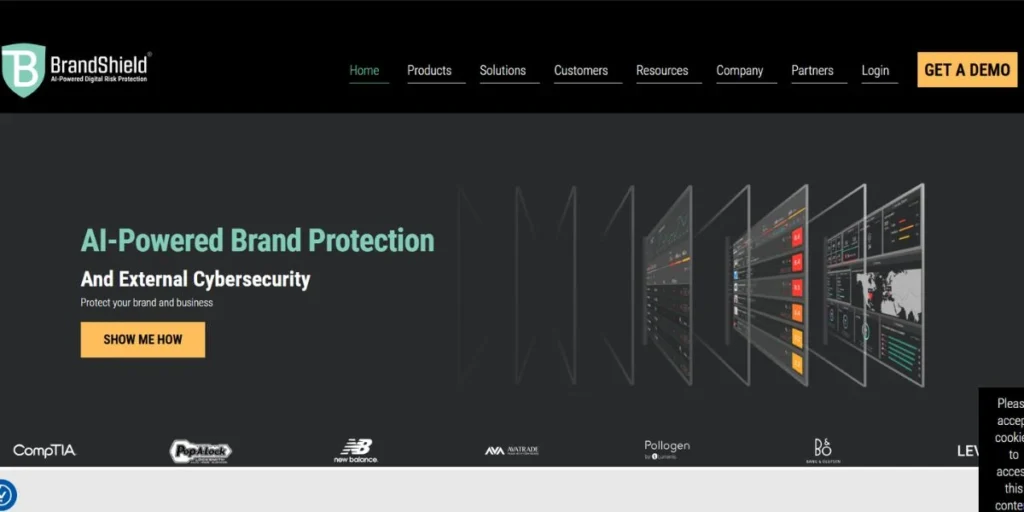Click the And External Cybersecurity subheading

coord(195,280)
